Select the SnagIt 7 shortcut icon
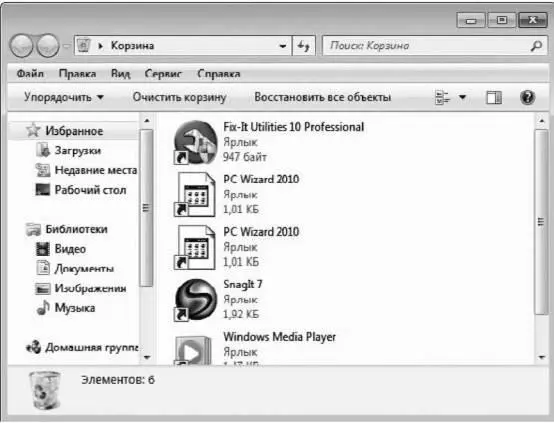 tap(195, 300)
